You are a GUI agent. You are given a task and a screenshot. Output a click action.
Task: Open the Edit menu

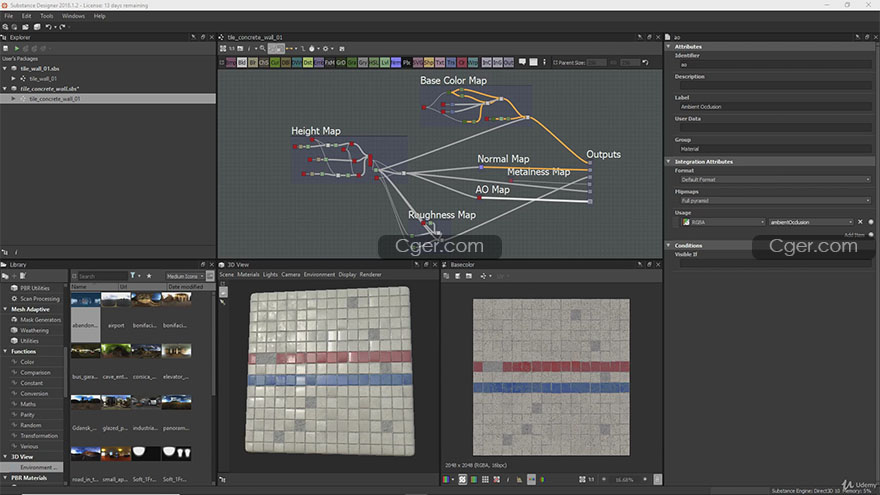pos(26,16)
